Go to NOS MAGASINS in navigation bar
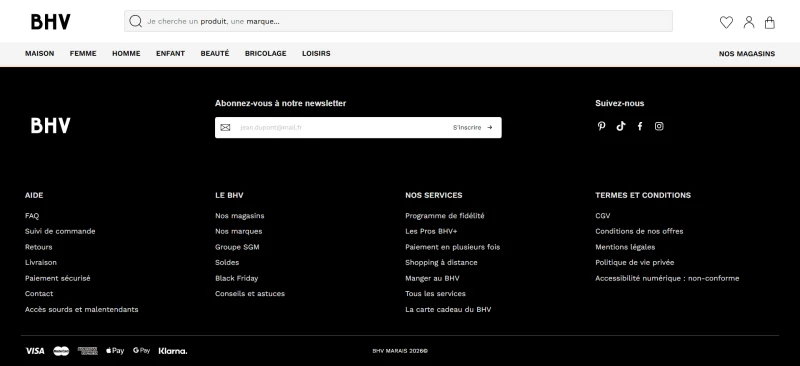This screenshot has height=366, width=800. click(746, 54)
